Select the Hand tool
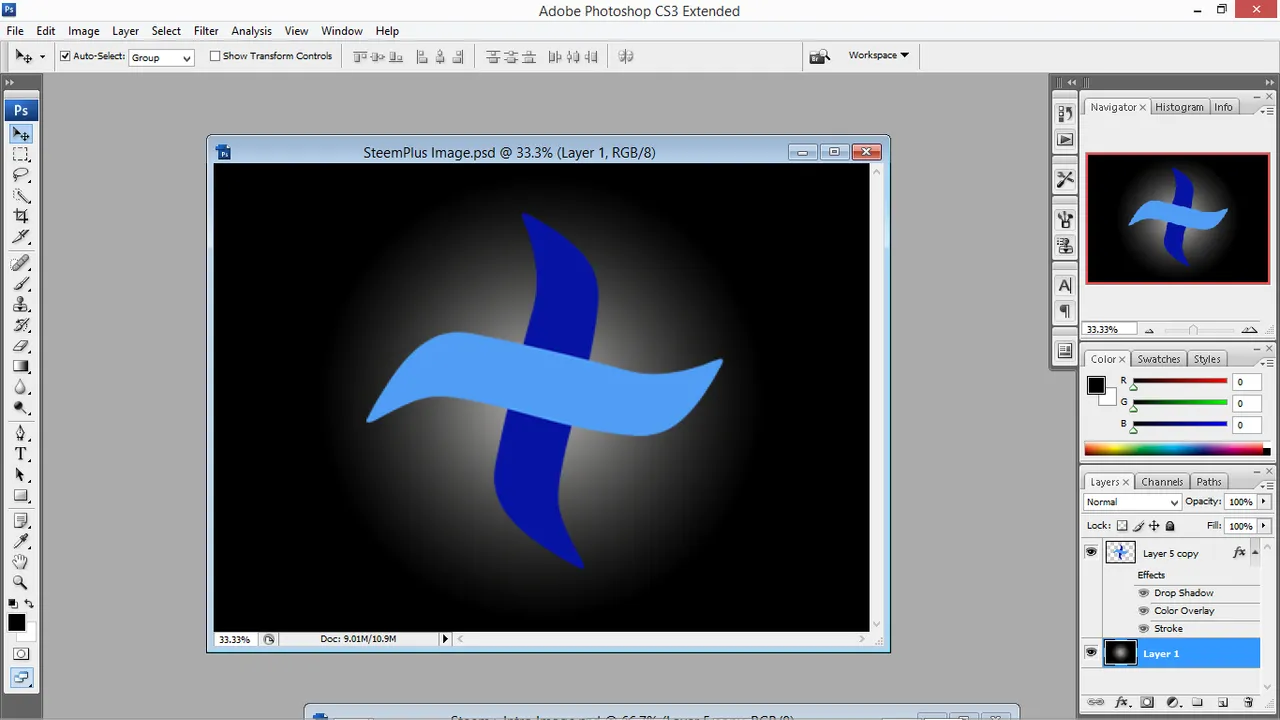The height and width of the screenshot is (720, 1280). (x=21, y=562)
